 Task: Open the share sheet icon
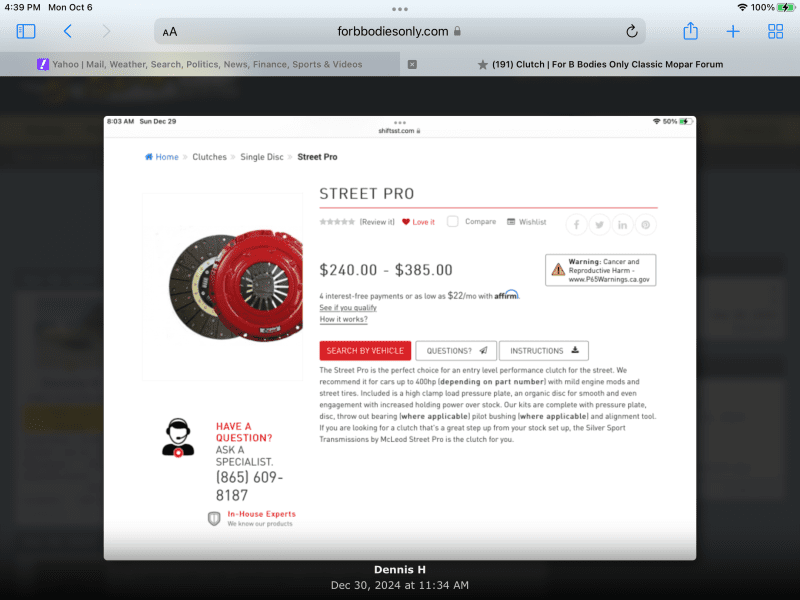pyautogui.click(x=690, y=31)
